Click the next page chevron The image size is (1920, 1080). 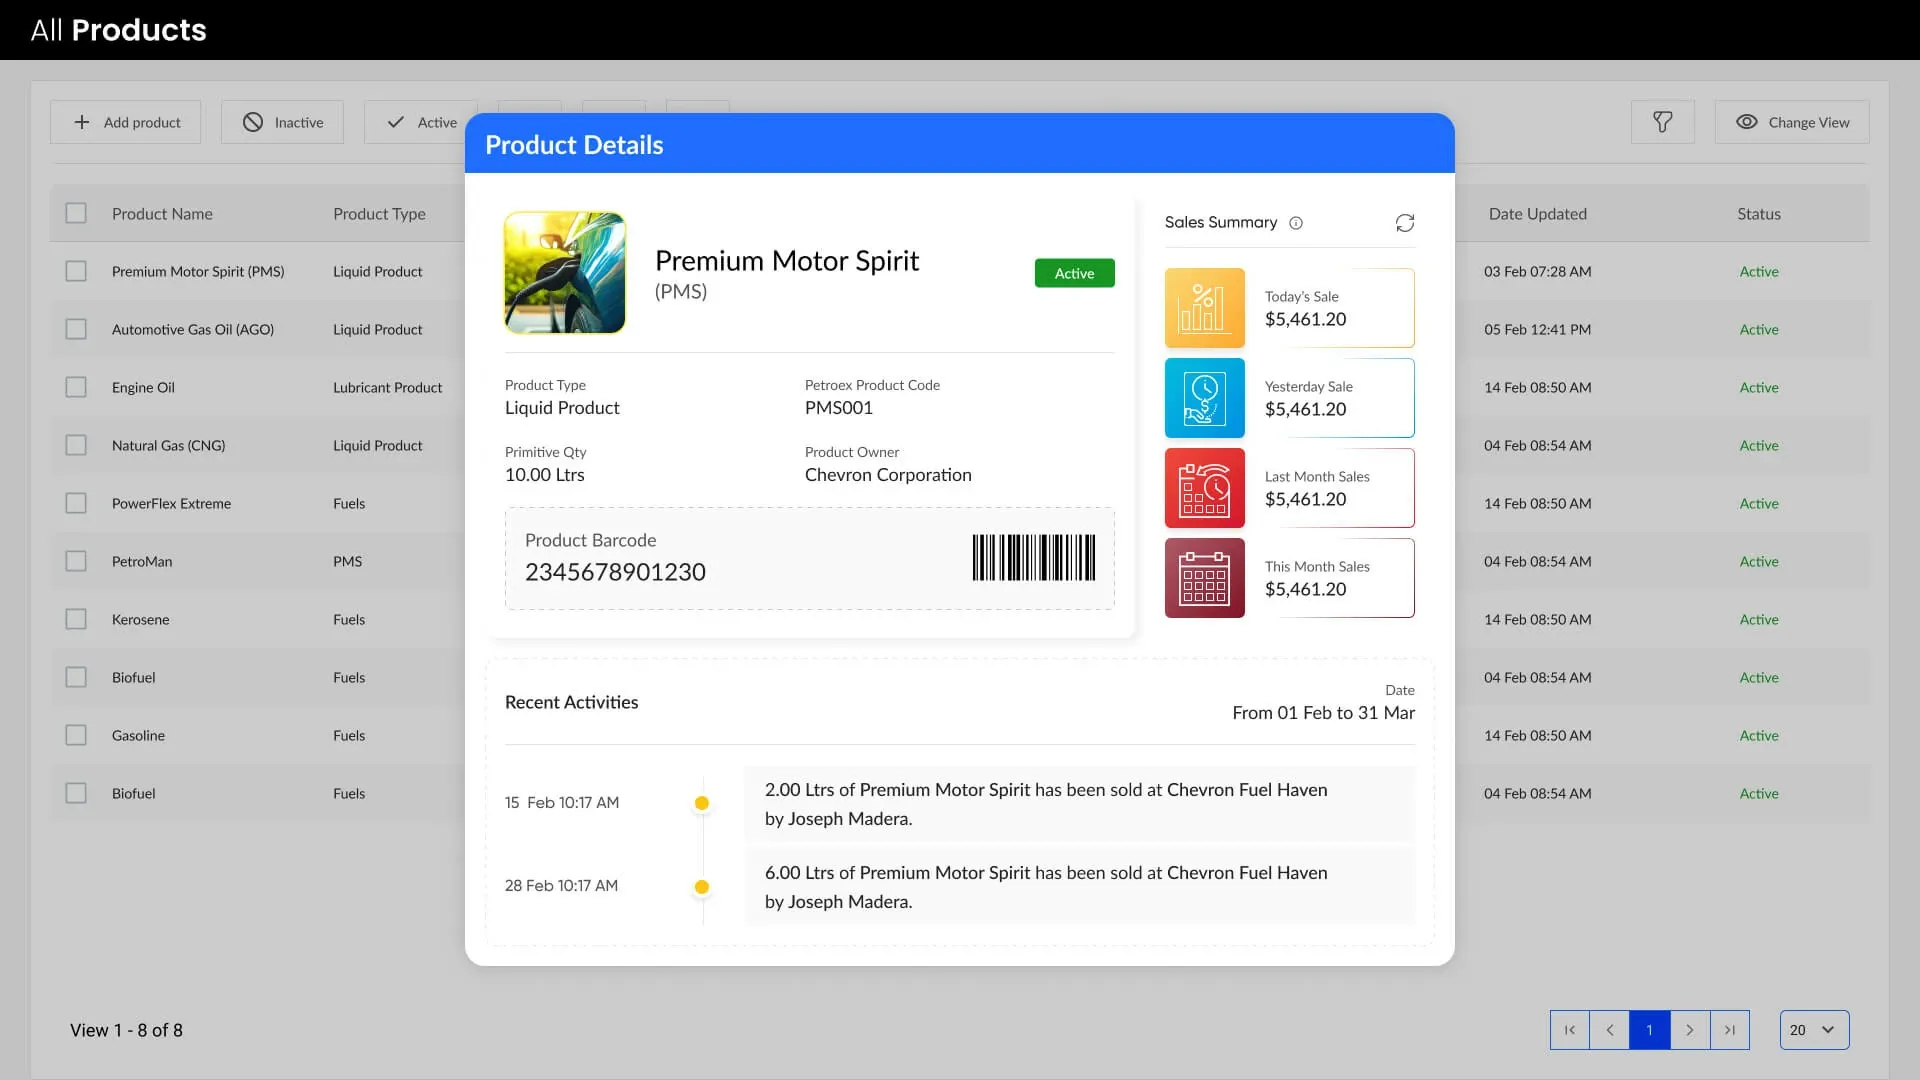point(1689,1030)
